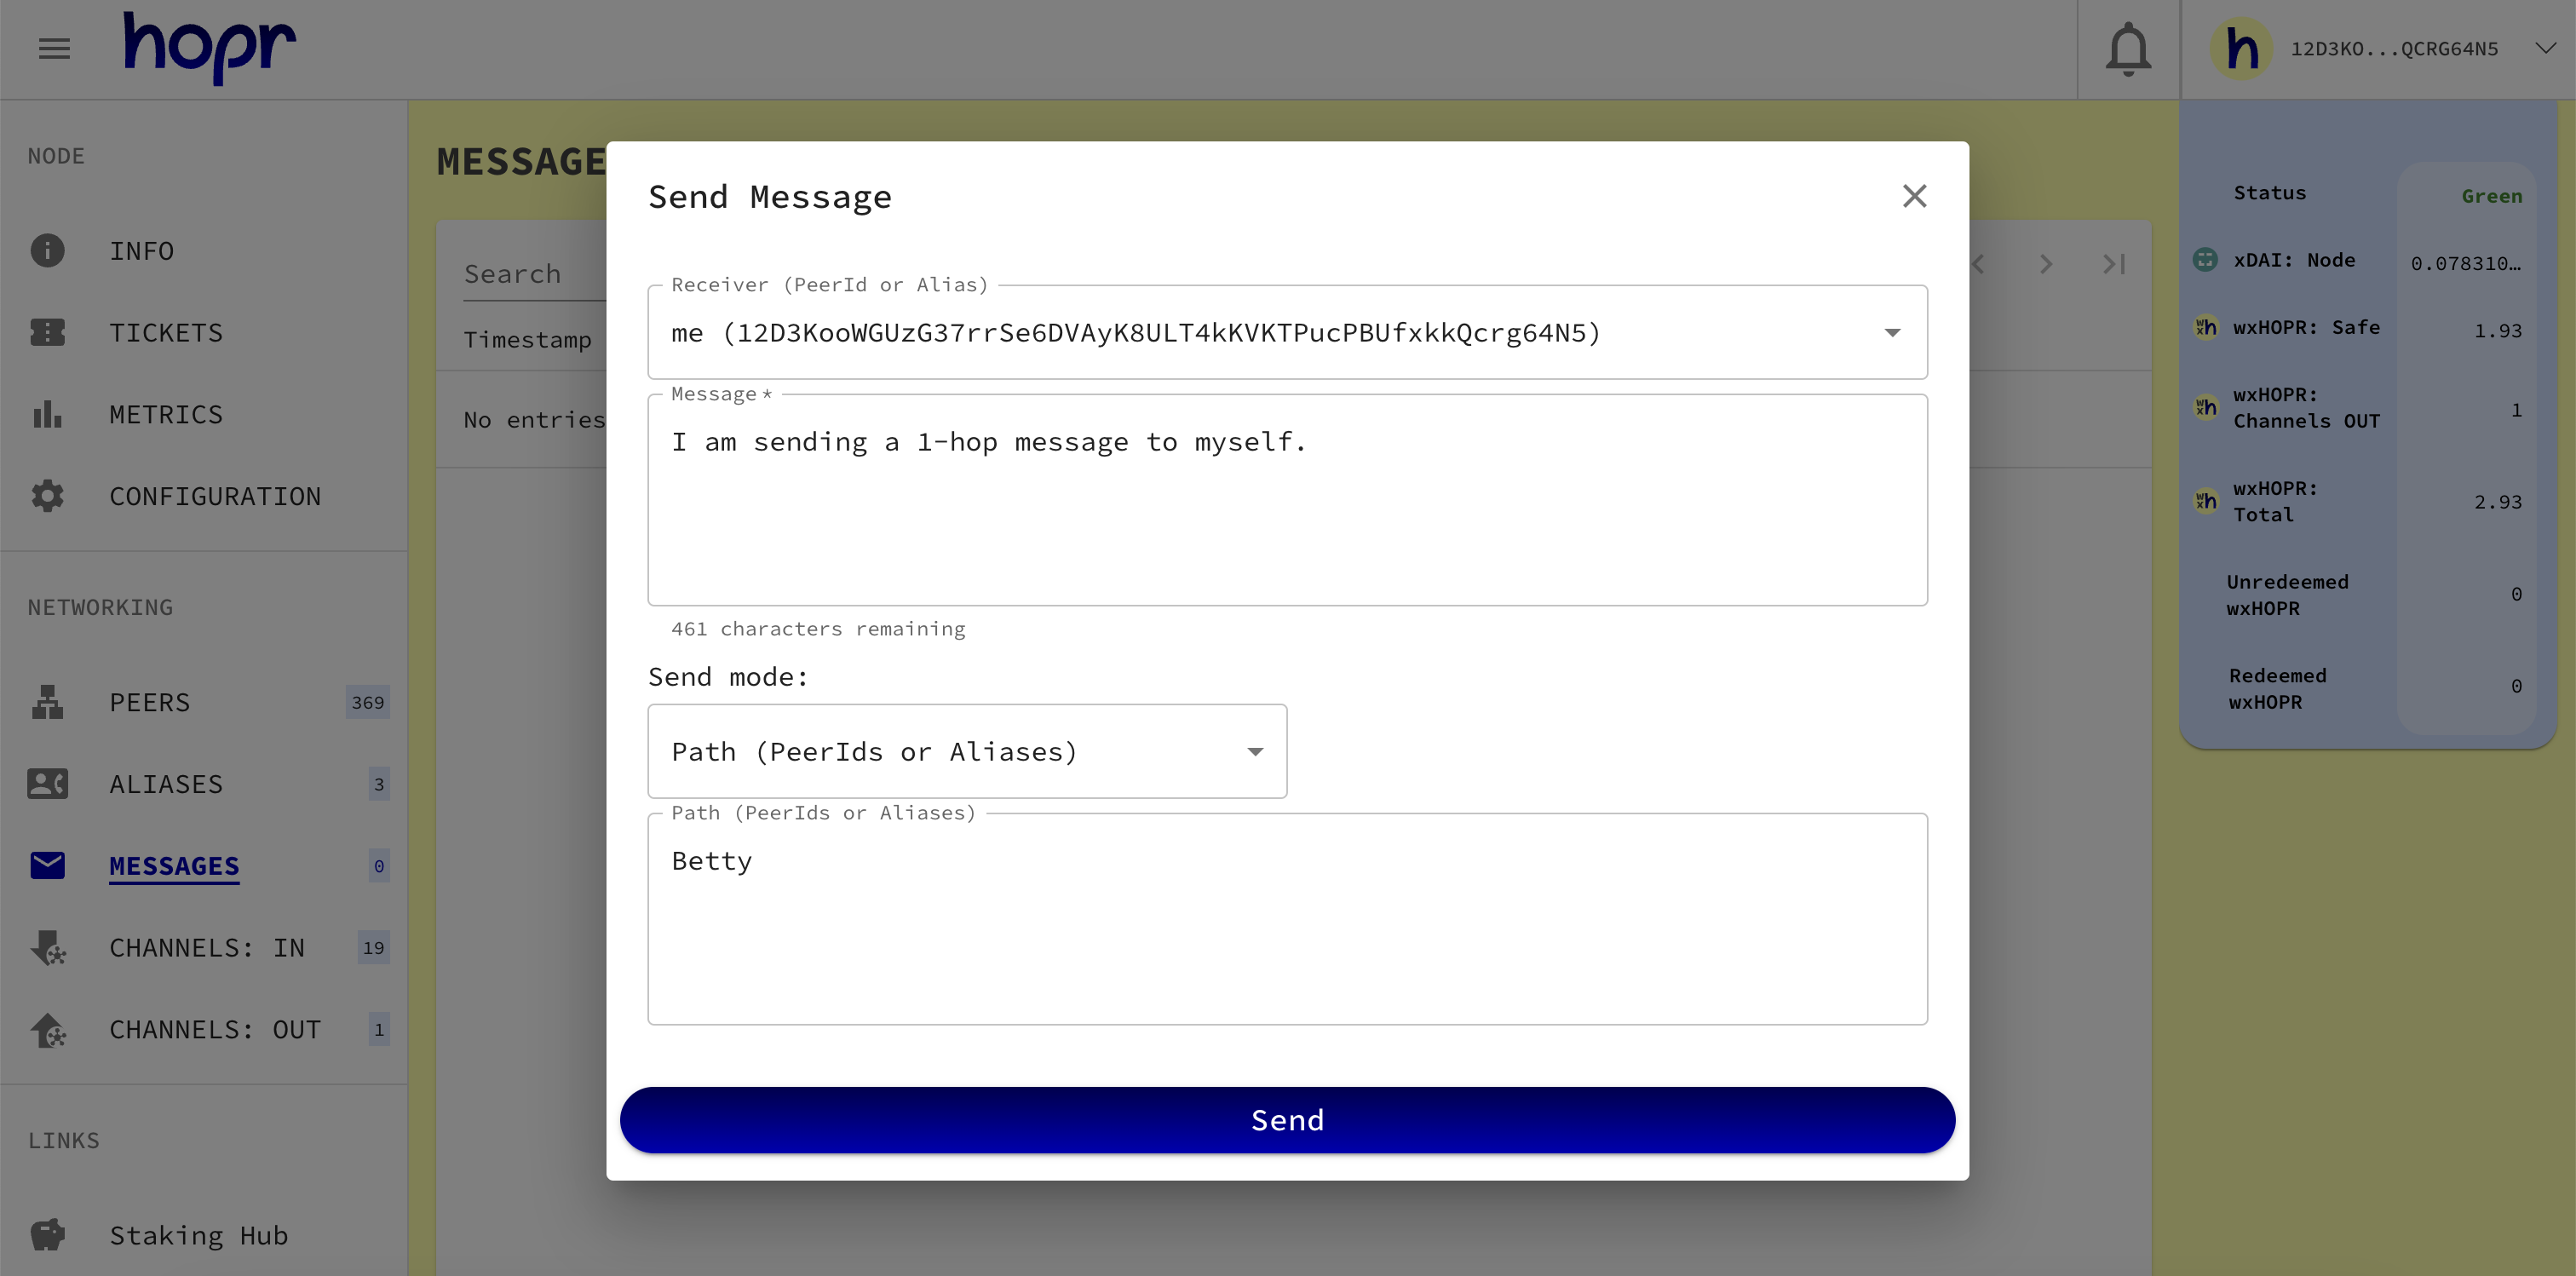Click the CONFIGURATION gear icon
2576x1276 pixels.
(x=47, y=496)
